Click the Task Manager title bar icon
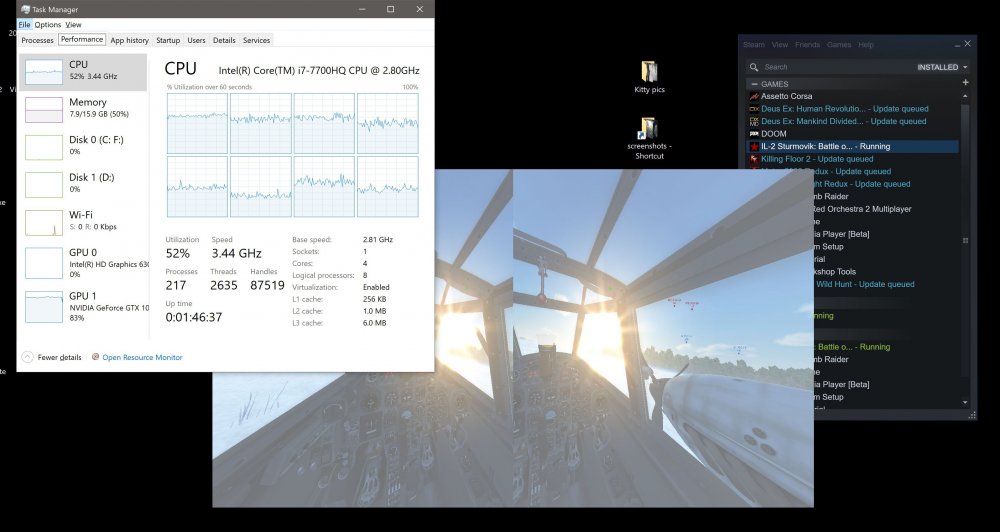 [25, 9]
